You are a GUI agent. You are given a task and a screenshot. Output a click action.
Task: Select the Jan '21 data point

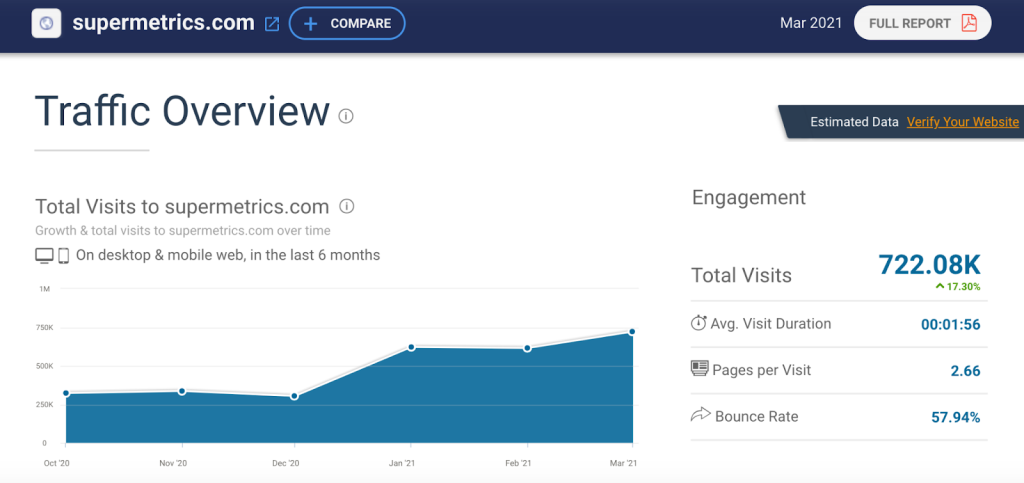click(x=411, y=347)
